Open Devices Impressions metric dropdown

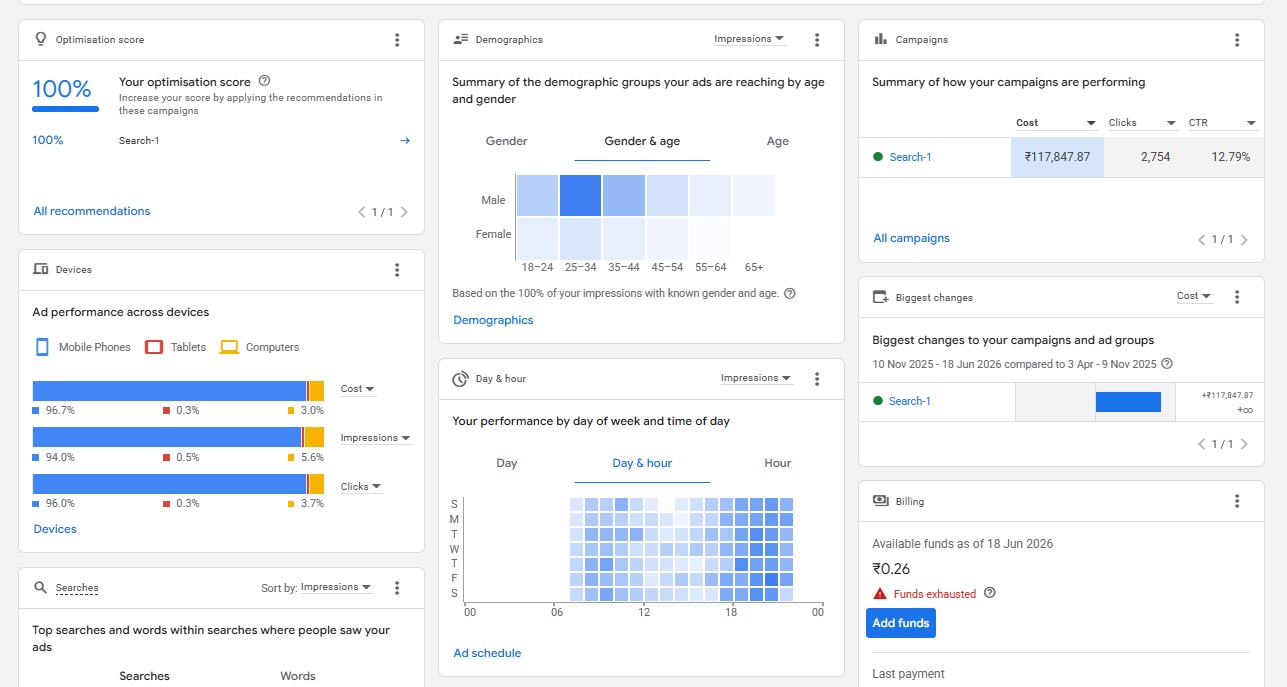(x=376, y=438)
